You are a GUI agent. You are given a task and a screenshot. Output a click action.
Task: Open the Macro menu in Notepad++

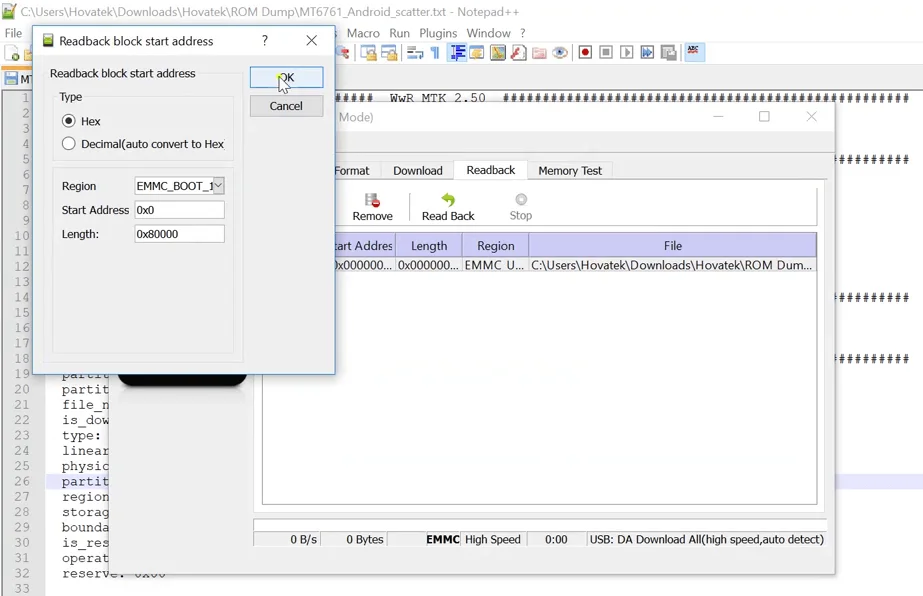(x=363, y=33)
